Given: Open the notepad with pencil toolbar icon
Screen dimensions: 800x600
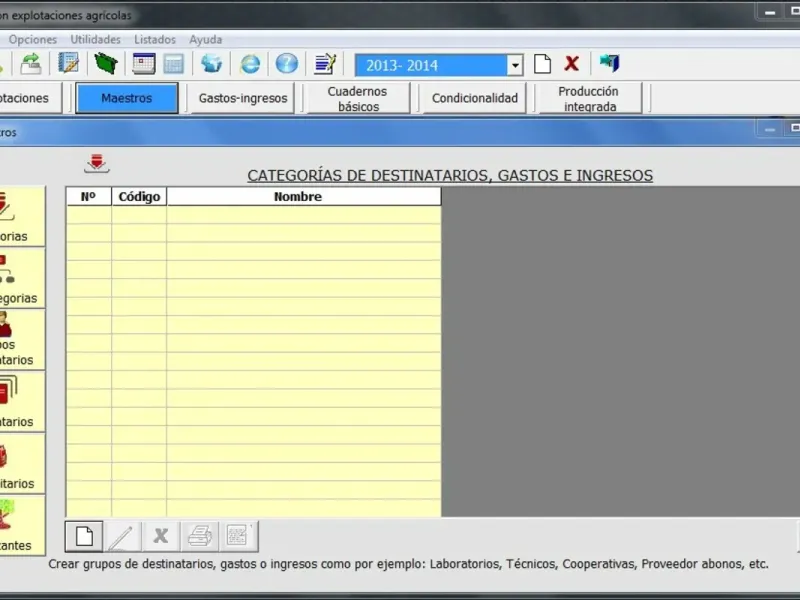Looking at the screenshot, I should pyautogui.click(x=68, y=64).
